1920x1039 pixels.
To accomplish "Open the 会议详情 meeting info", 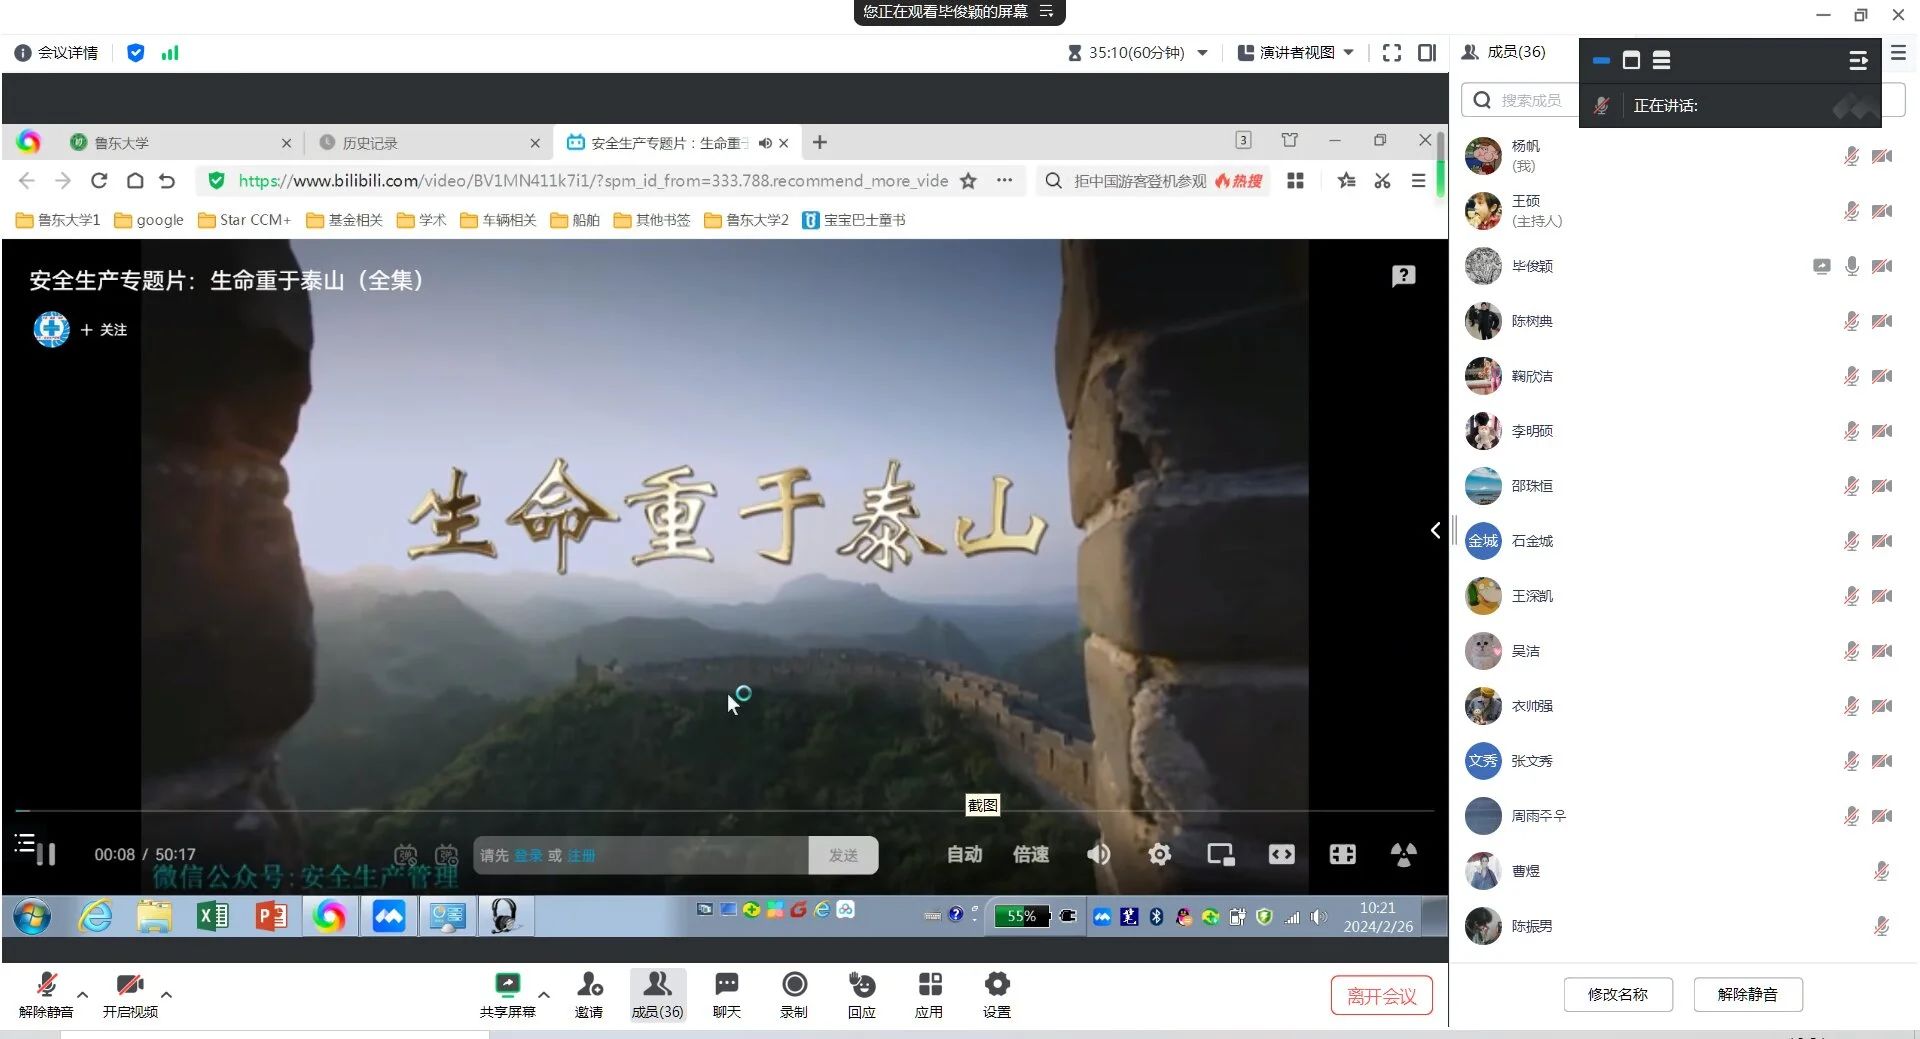I will pyautogui.click(x=57, y=53).
